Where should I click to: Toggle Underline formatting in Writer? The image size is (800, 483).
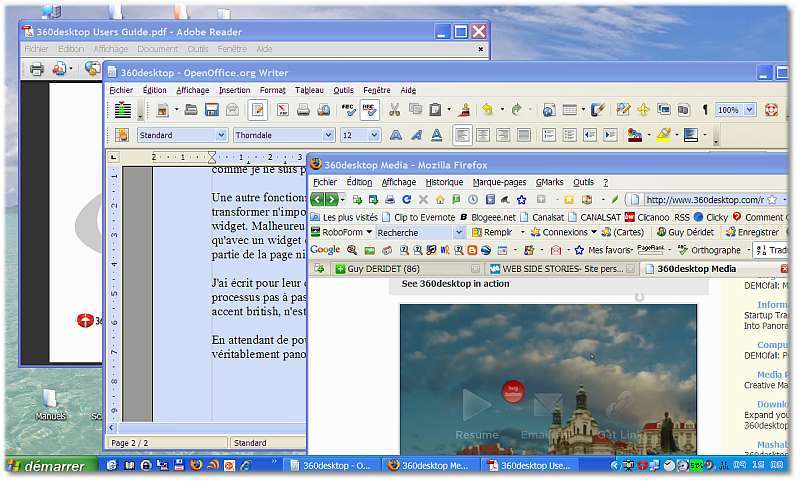point(437,135)
